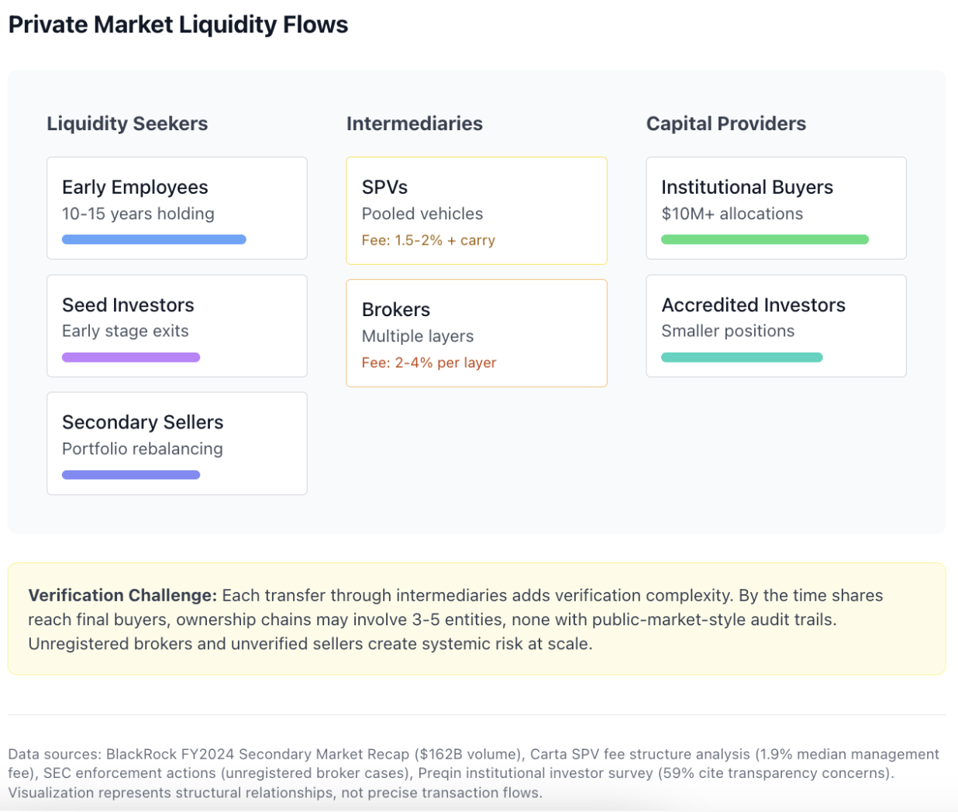958x812 pixels.
Task: Click the Verification Challenge callout box
Action: click(x=476, y=619)
